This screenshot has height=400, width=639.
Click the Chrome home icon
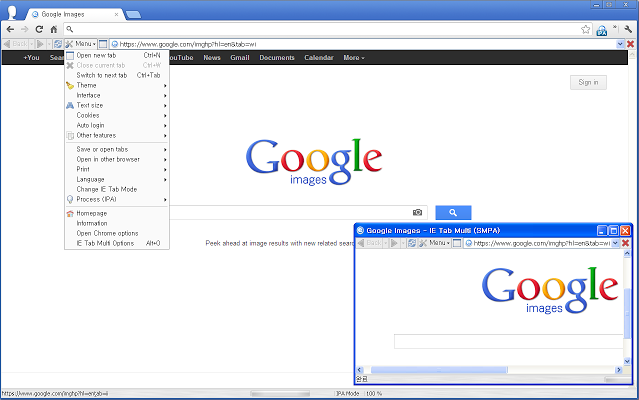tap(54, 30)
